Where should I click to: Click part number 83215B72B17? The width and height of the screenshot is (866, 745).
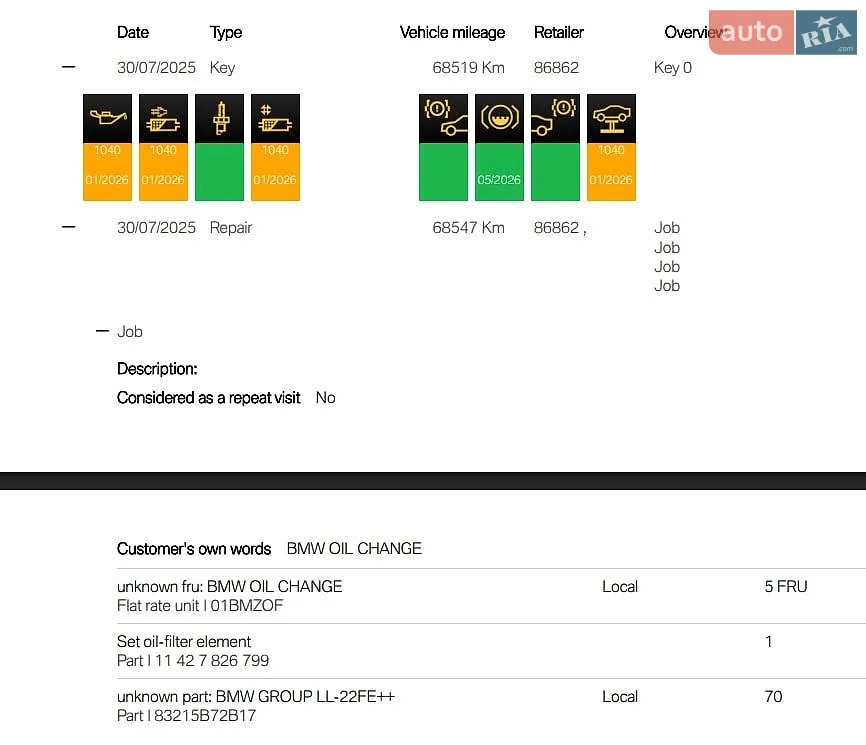[205, 716]
